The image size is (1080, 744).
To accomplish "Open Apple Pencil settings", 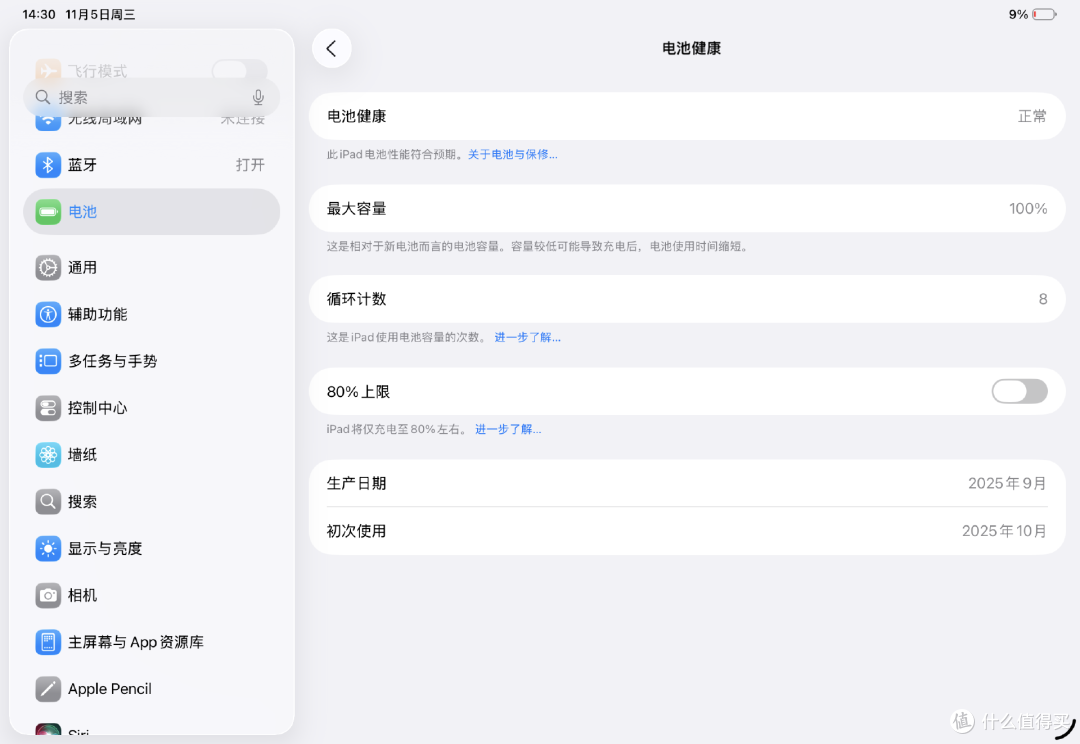I will coord(152,689).
